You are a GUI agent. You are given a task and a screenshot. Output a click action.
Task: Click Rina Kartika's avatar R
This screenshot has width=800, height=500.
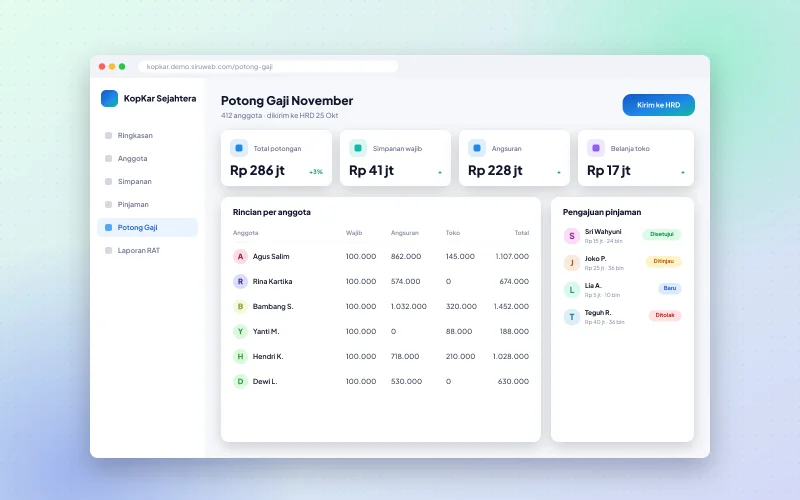(240, 282)
